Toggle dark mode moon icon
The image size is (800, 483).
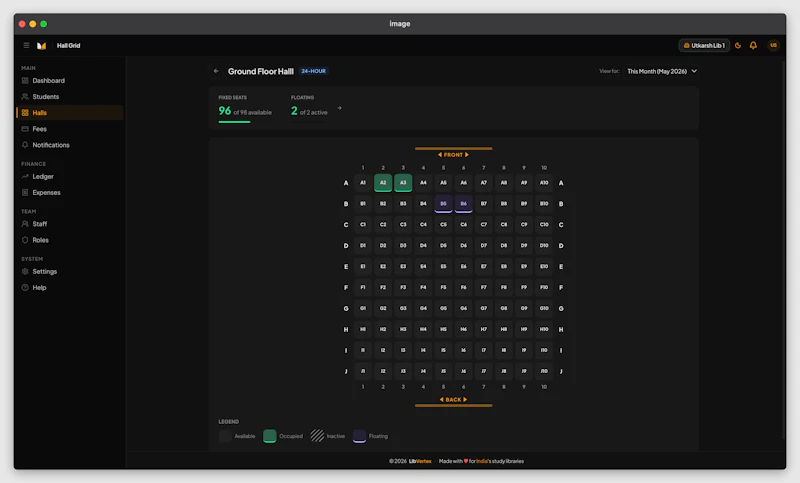tap(738, 45)
